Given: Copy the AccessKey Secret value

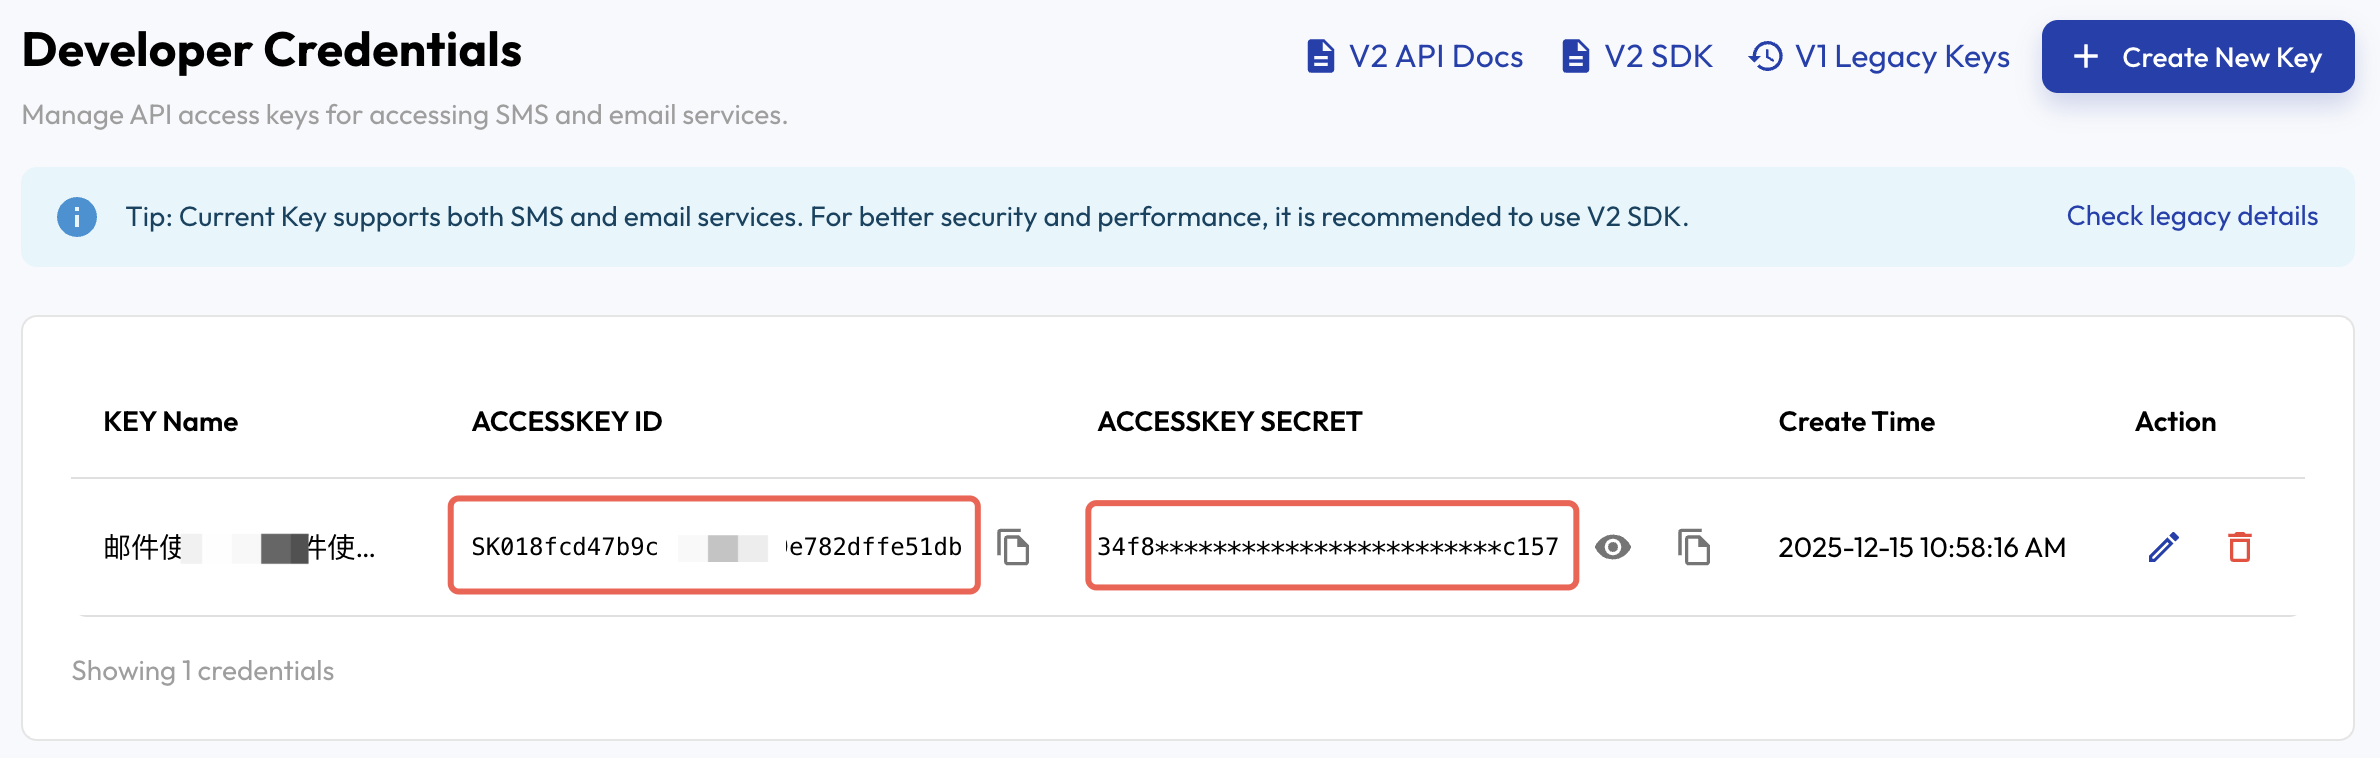Looking at the screenshot, I should coord(1693,547).
